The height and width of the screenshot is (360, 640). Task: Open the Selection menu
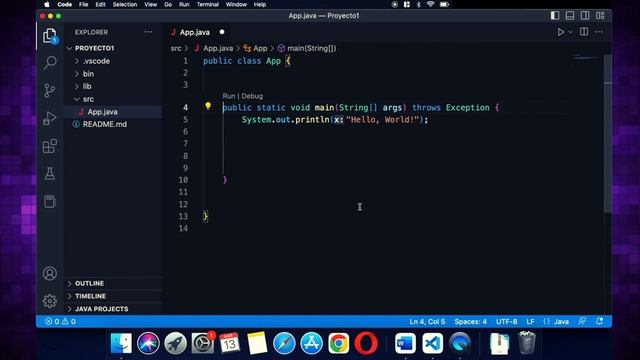tap(125, 4)
